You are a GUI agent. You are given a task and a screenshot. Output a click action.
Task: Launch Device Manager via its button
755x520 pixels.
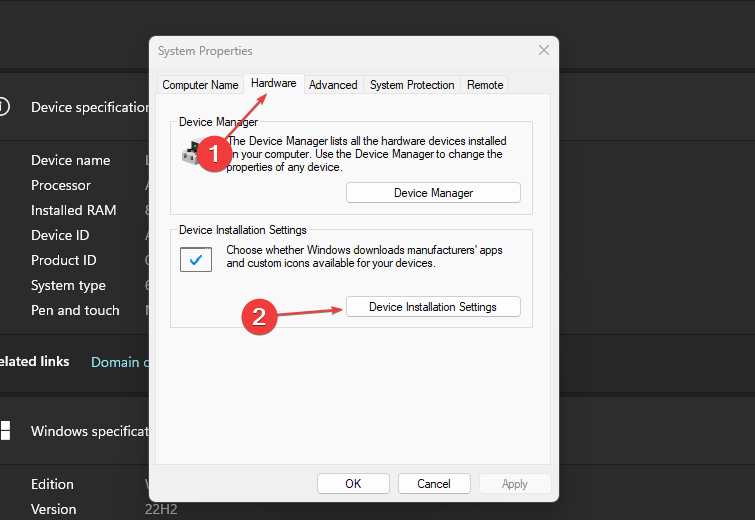click(433, 193)
